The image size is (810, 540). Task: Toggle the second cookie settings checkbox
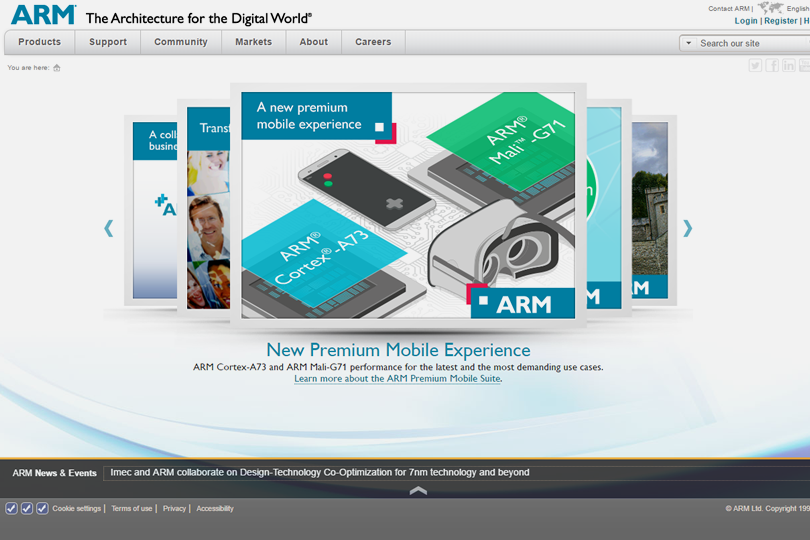click(x=27, y=508)
